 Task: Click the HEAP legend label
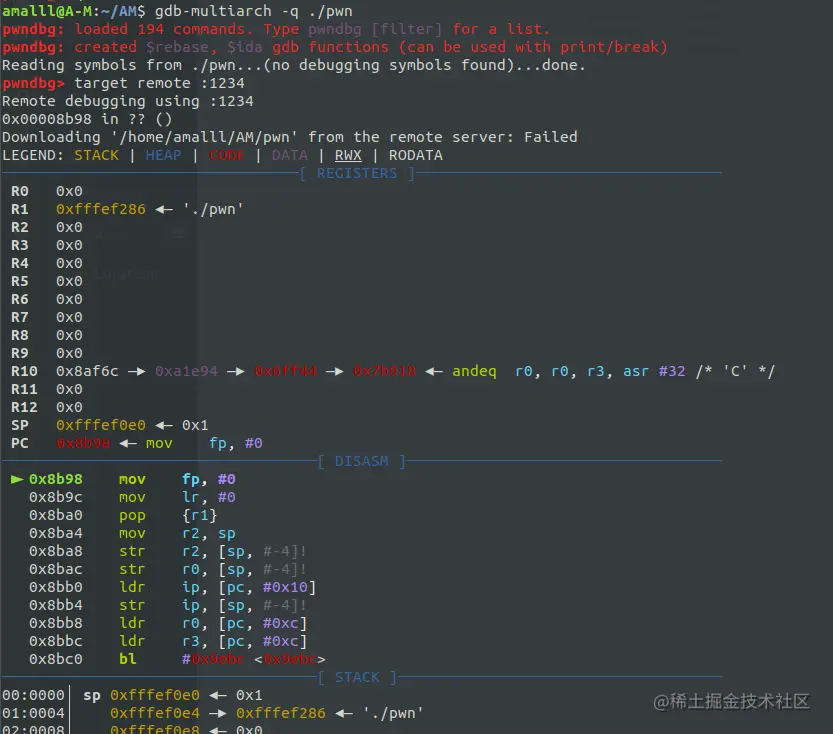[x=163, y=155]
